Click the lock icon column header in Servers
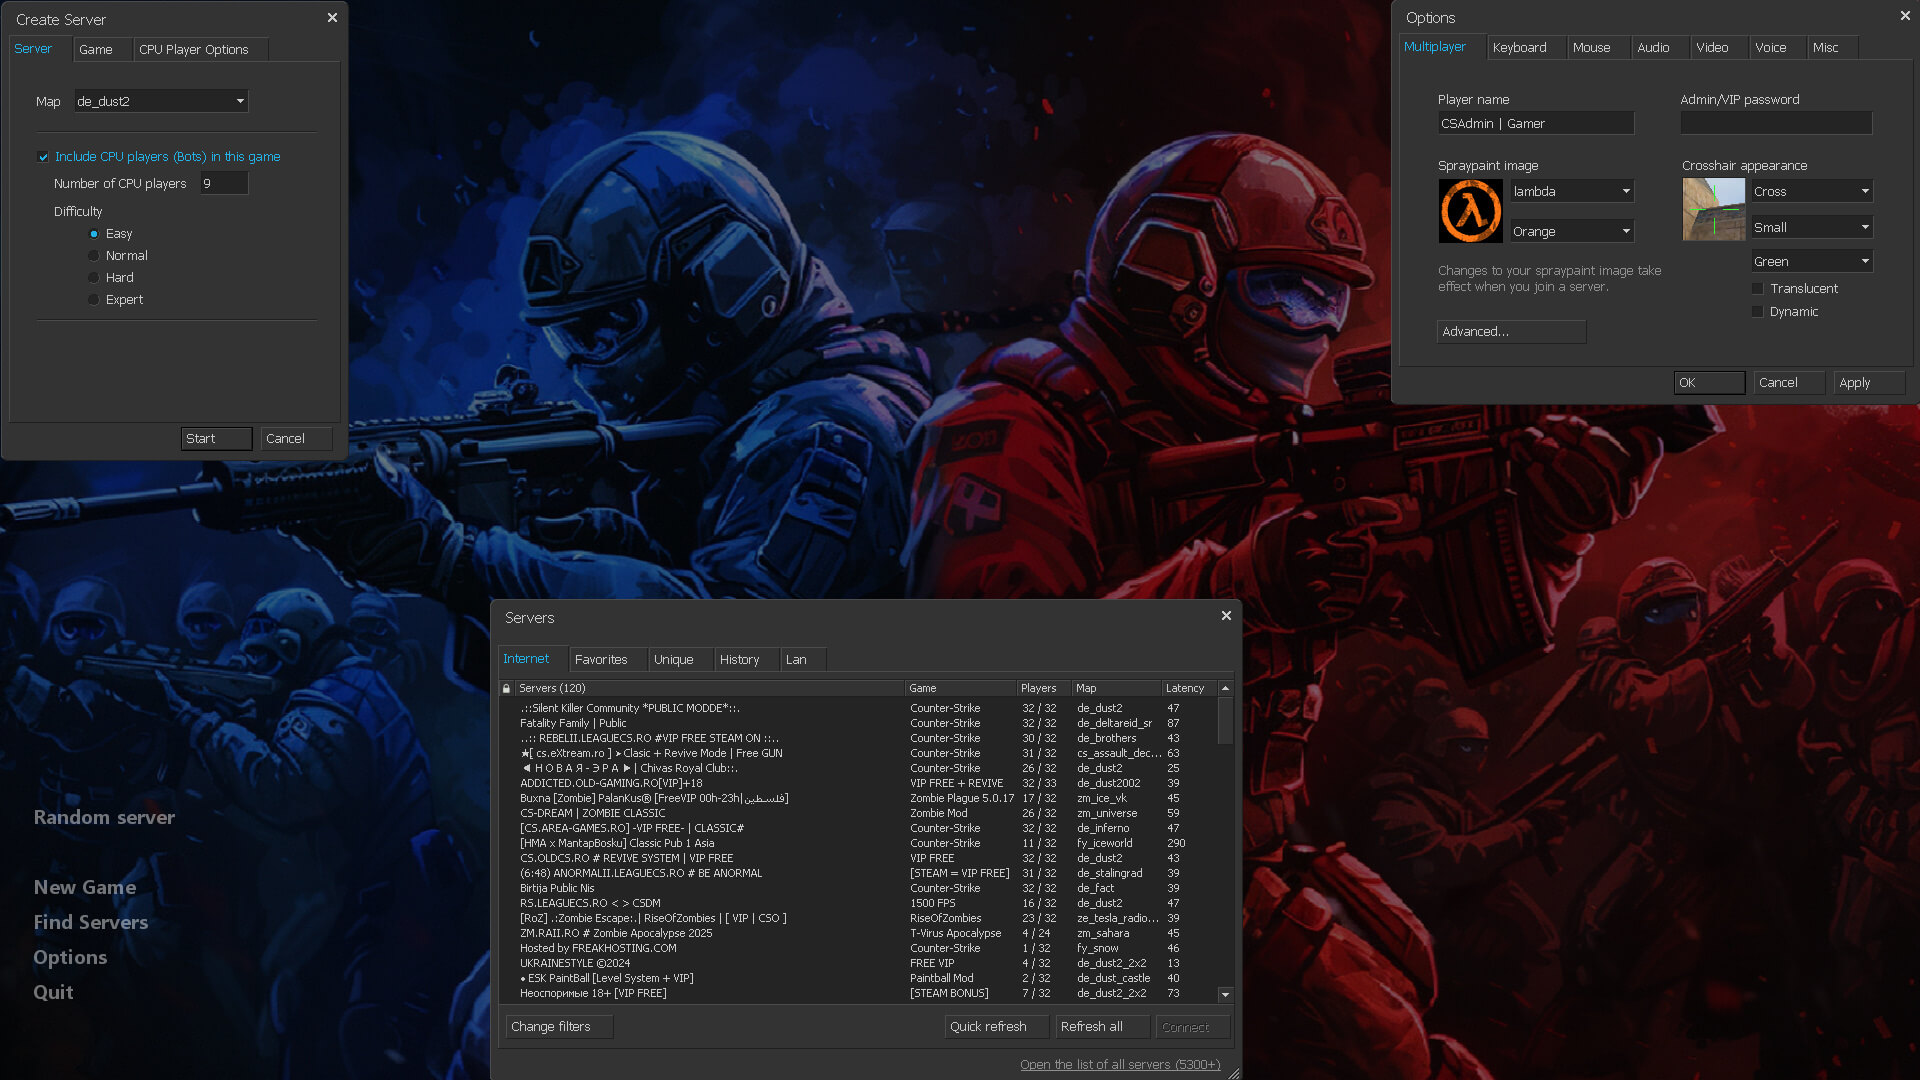The height and width of the screenshot is (1080, 1920). [x=506, y=688]
